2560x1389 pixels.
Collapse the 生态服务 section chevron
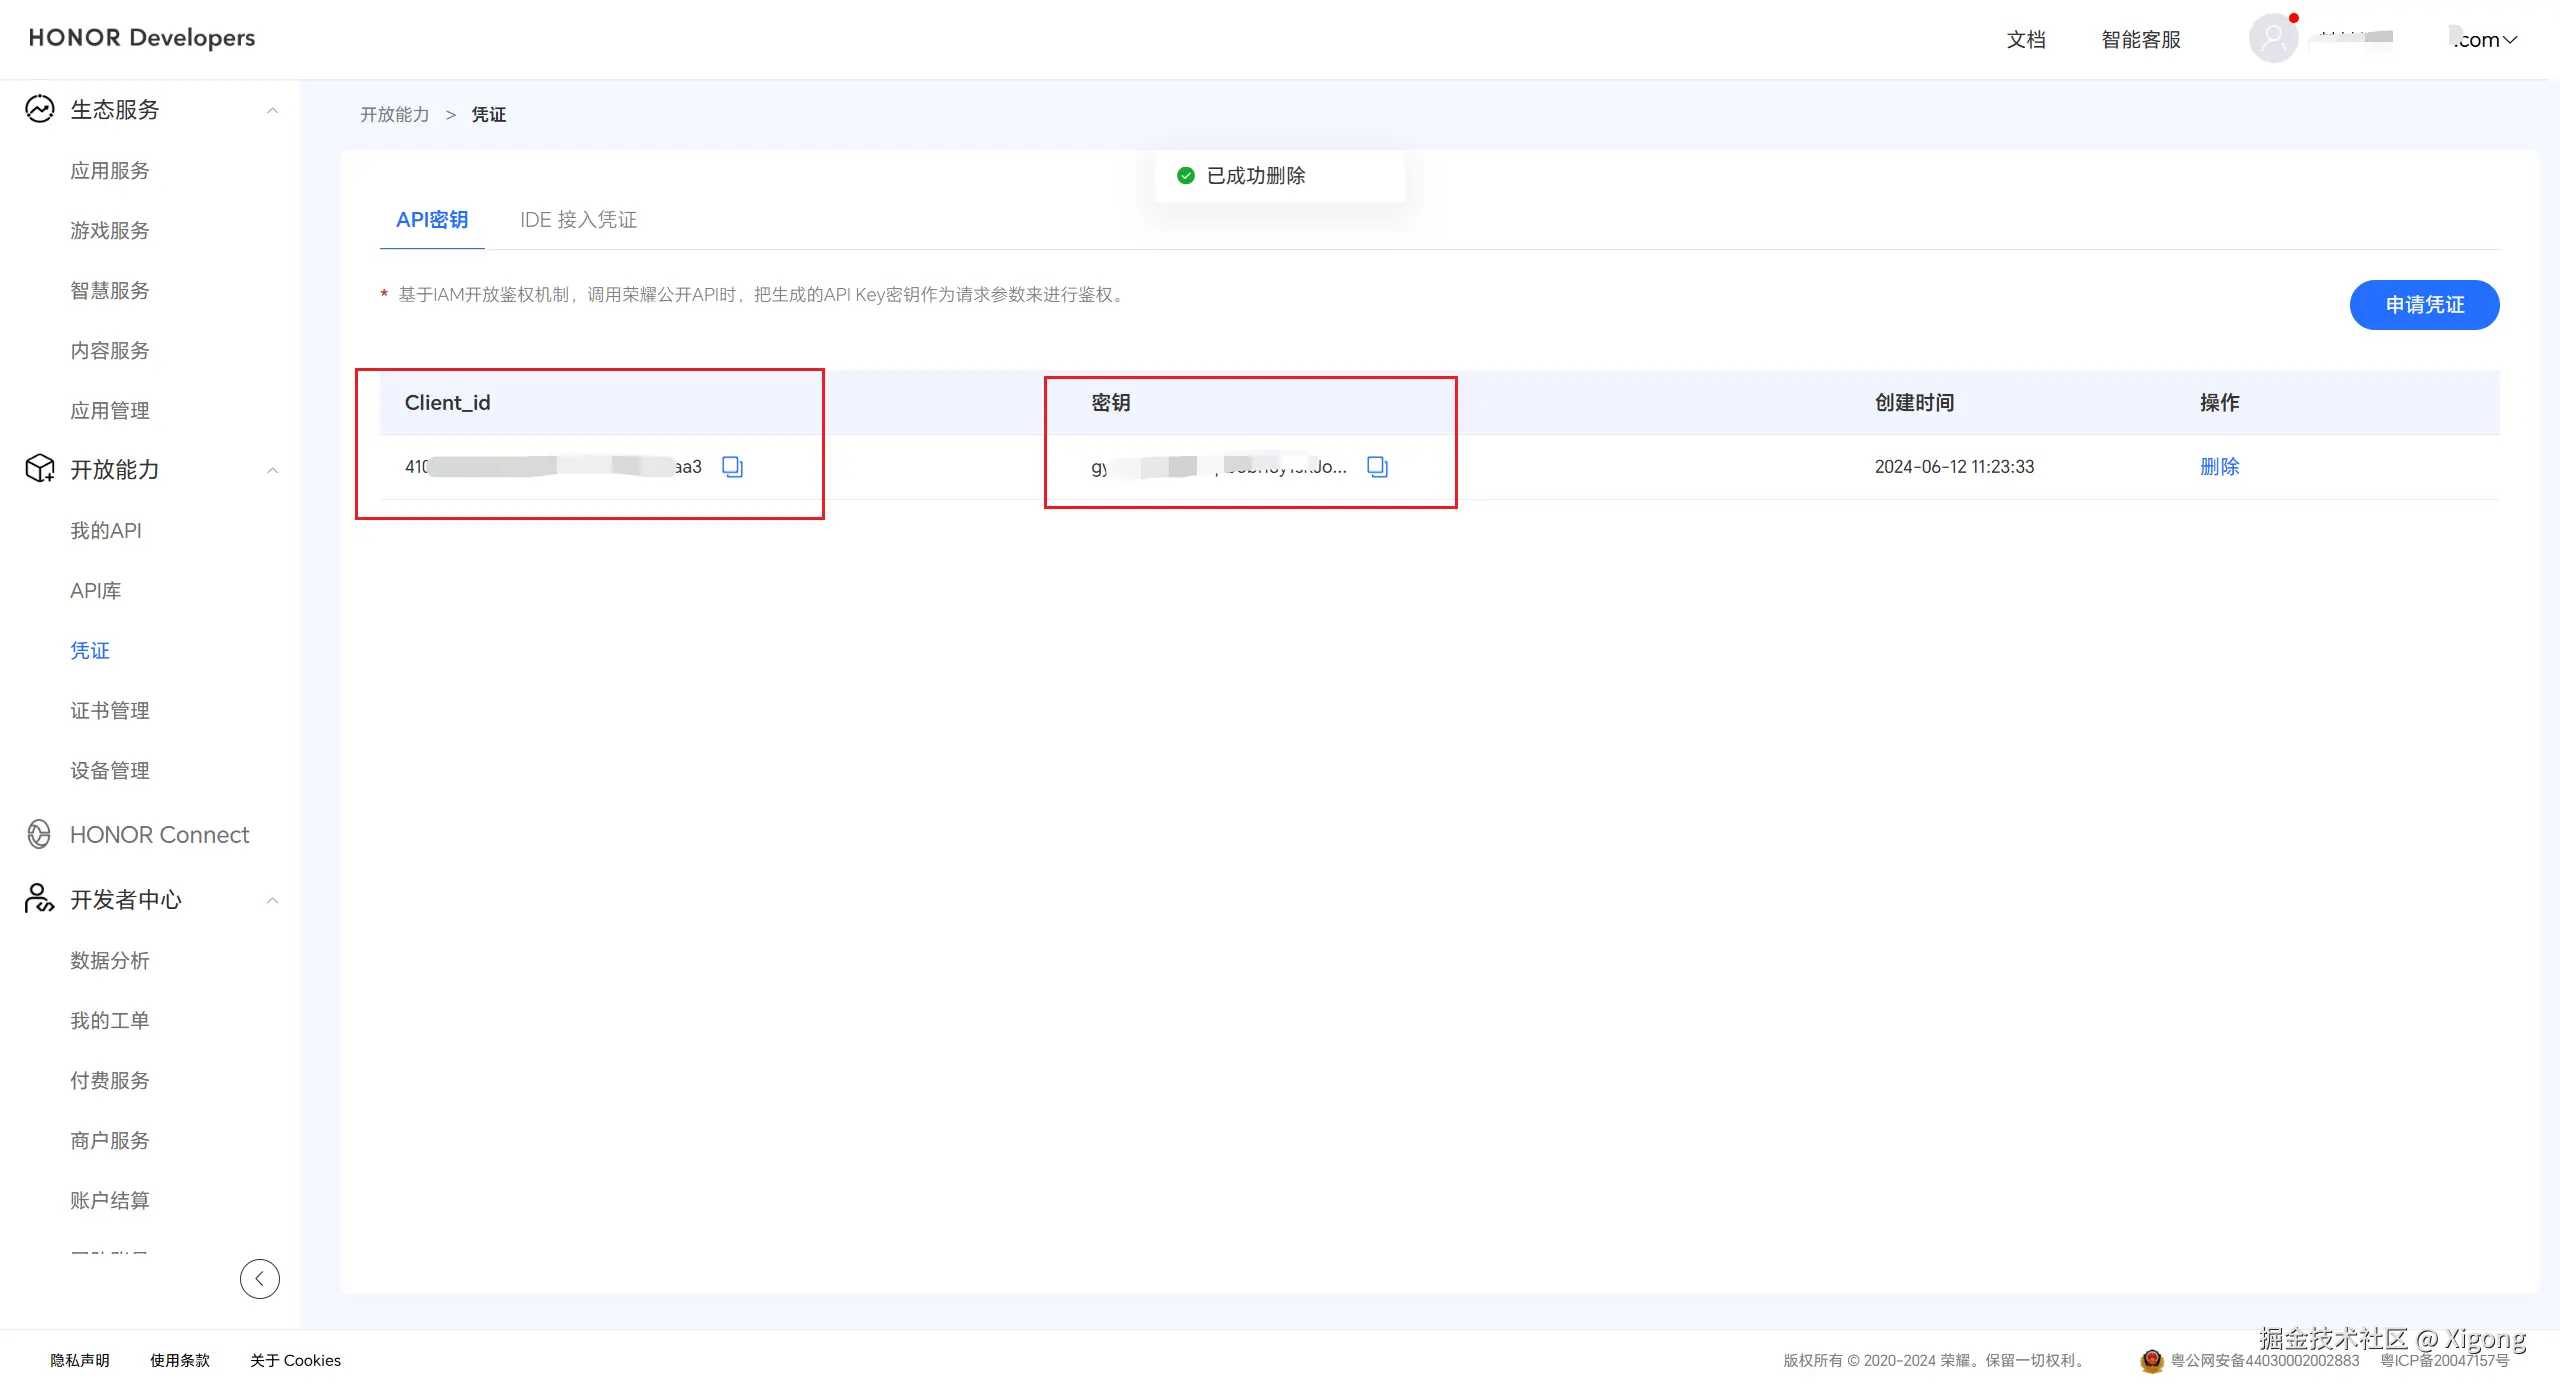tap(272, 110)
